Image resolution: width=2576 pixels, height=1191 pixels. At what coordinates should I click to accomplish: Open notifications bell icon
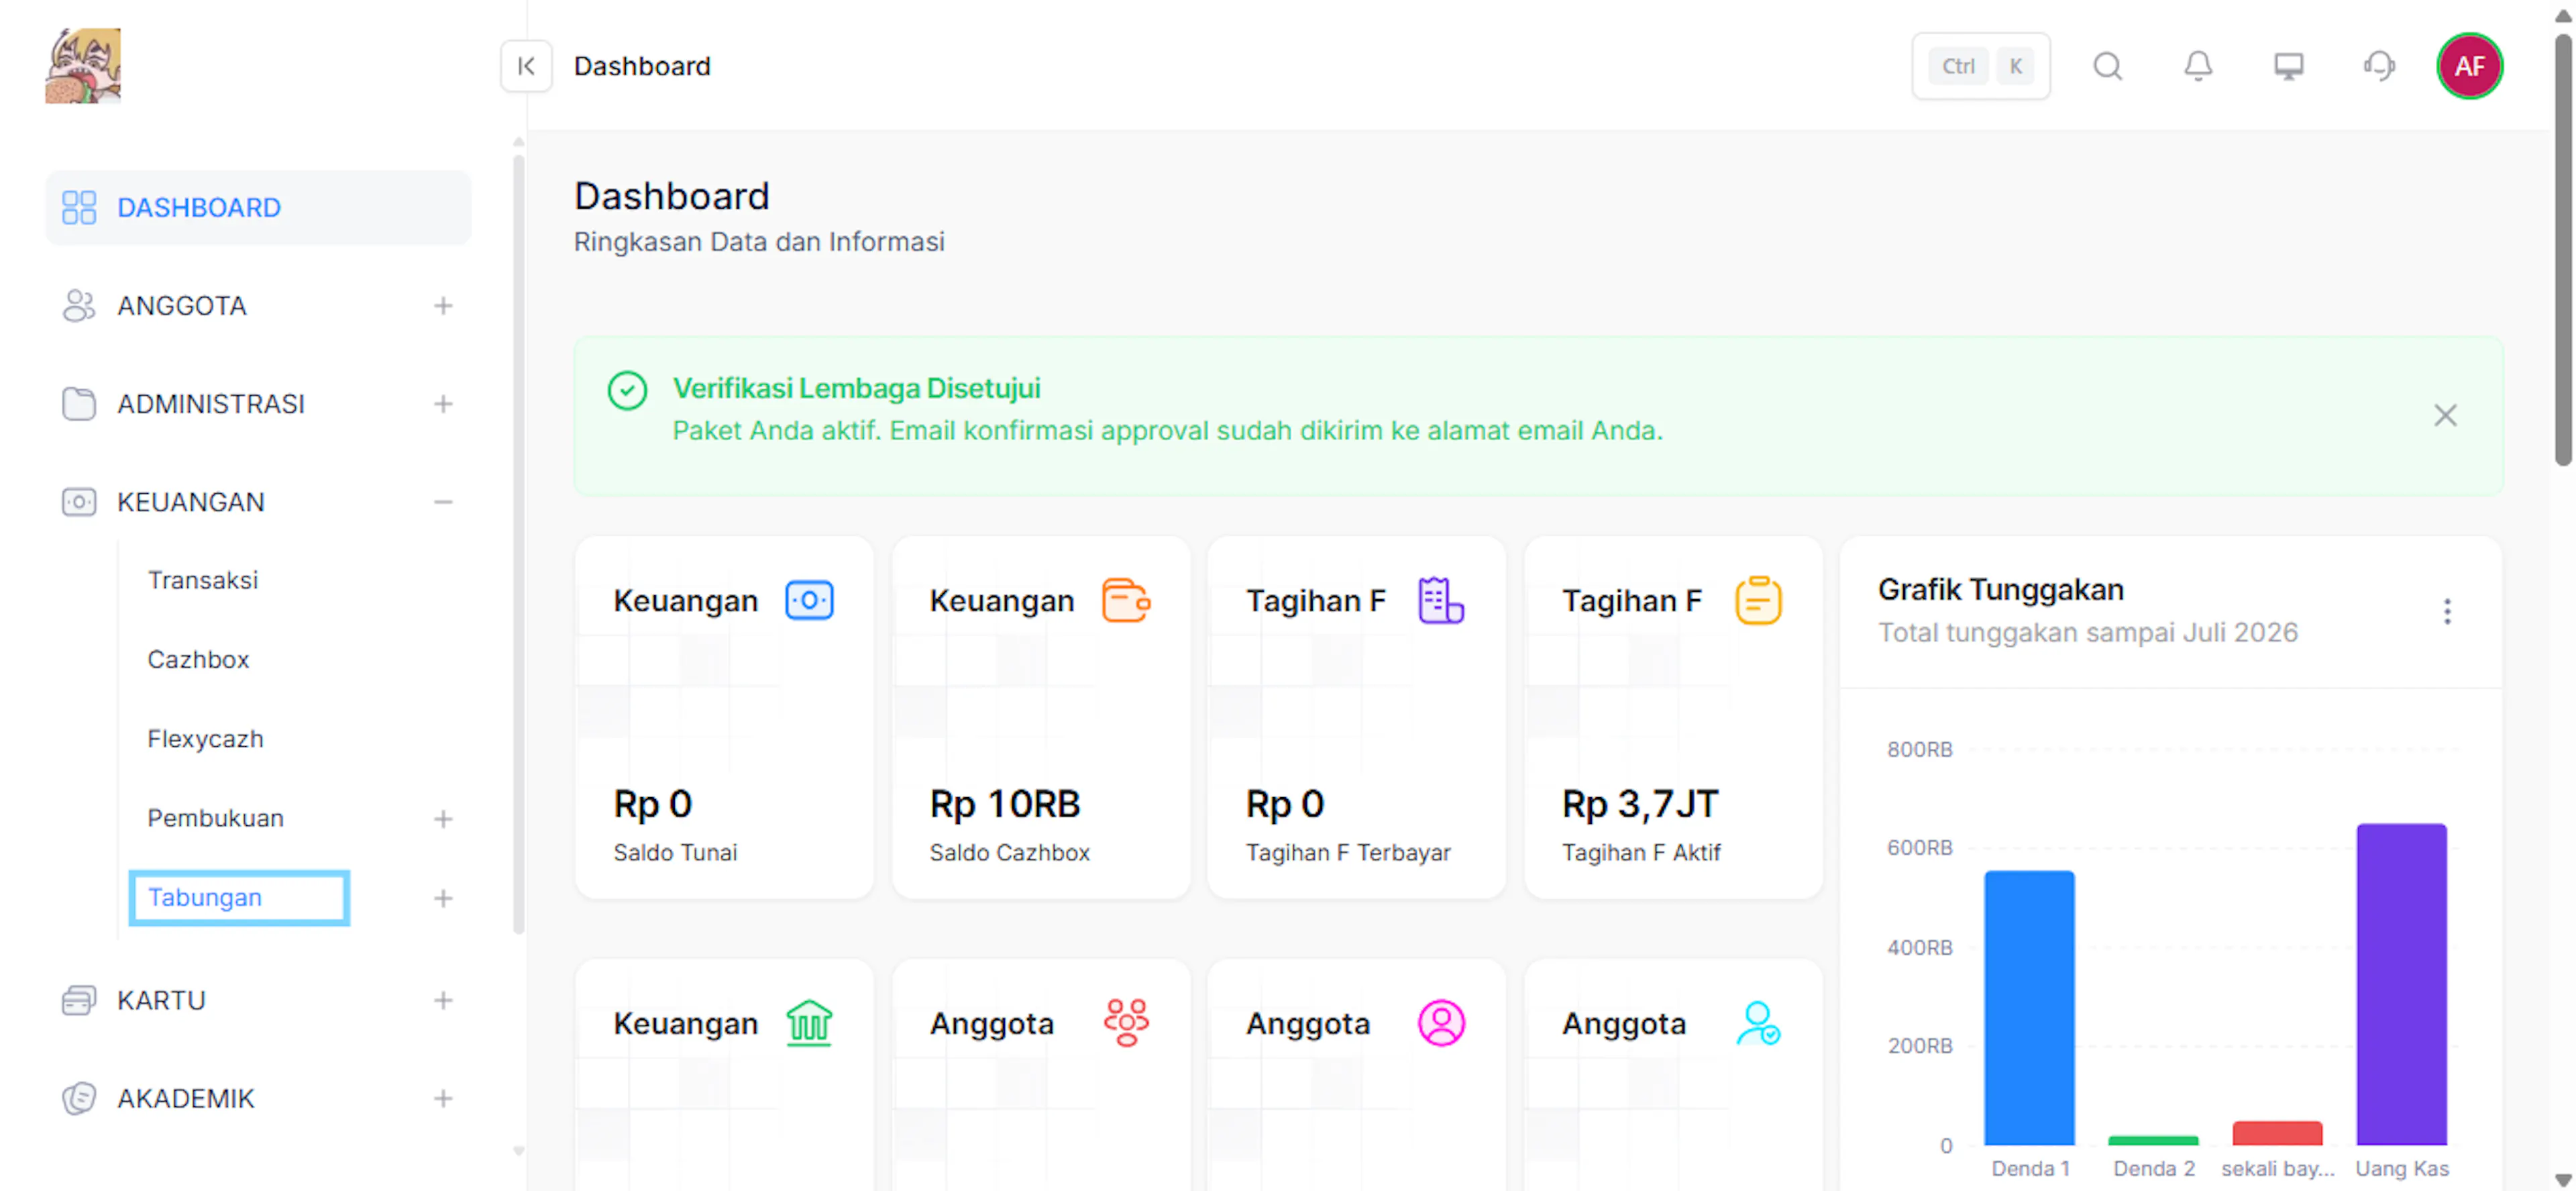click(2197, 66)
